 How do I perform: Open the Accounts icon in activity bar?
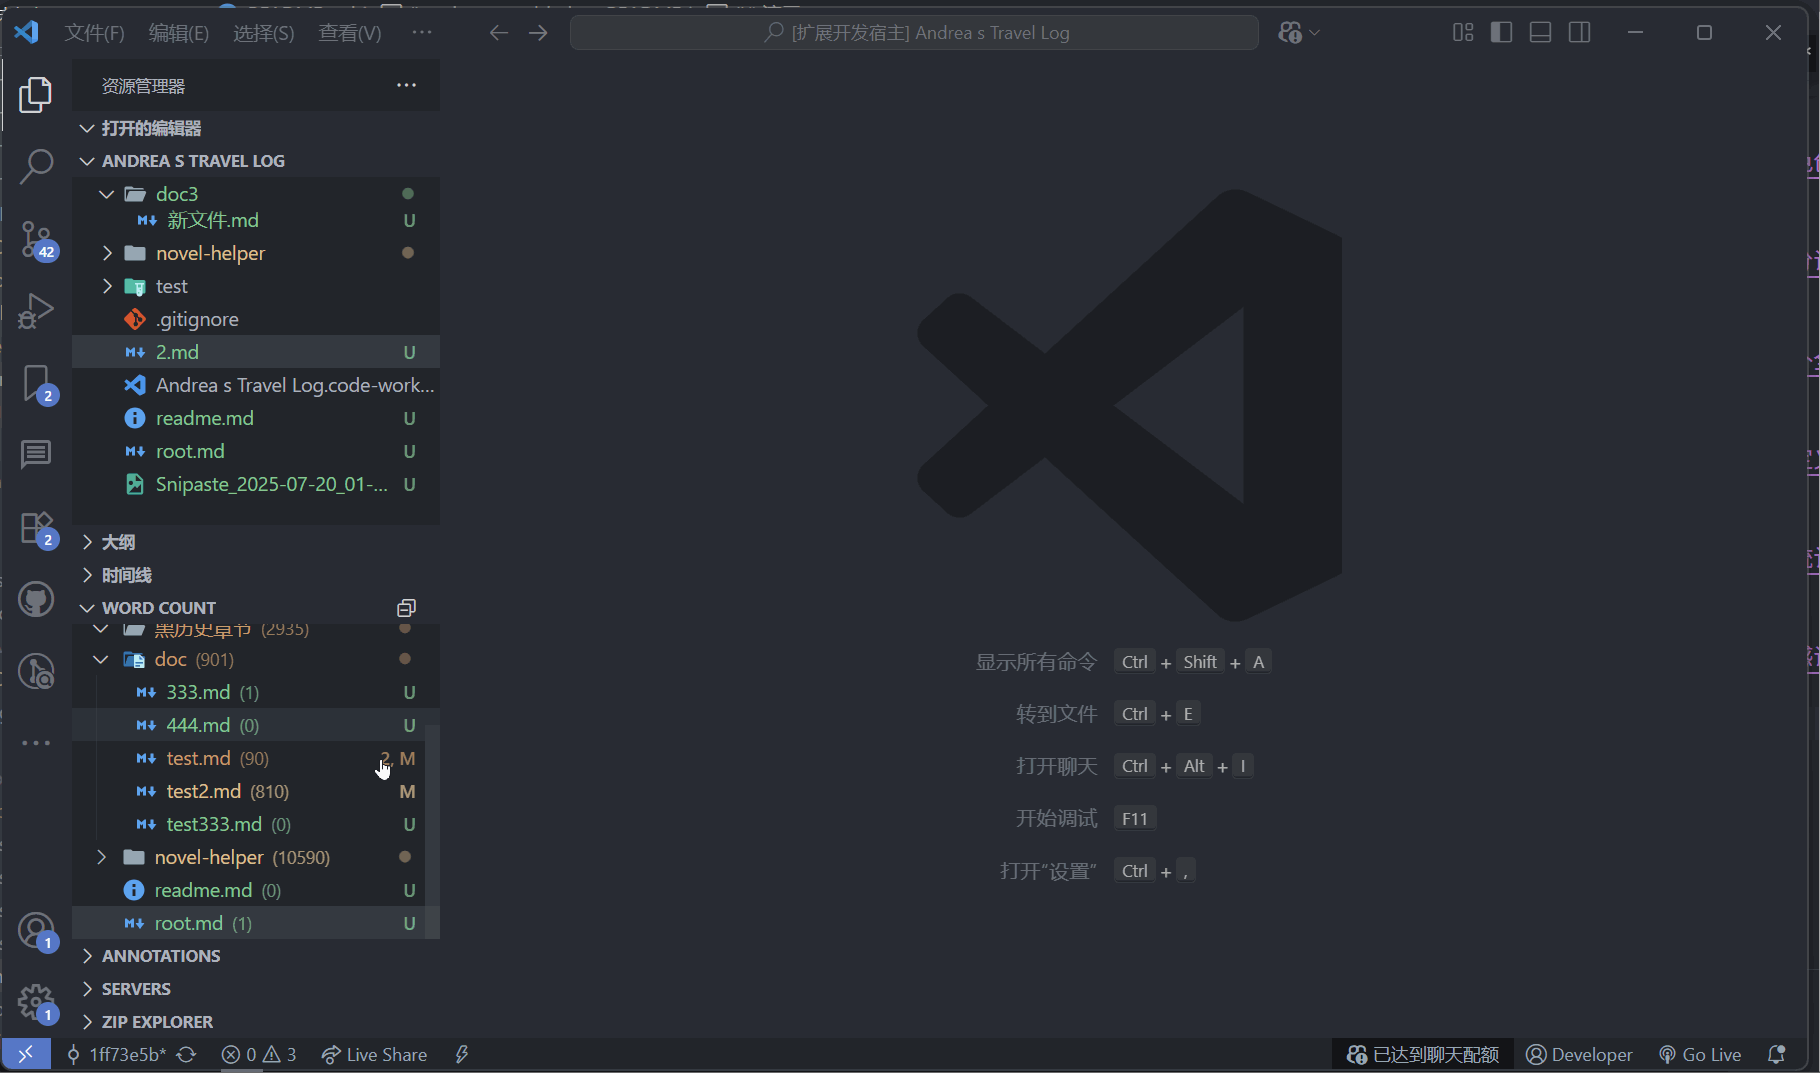[x=36, y=931]
